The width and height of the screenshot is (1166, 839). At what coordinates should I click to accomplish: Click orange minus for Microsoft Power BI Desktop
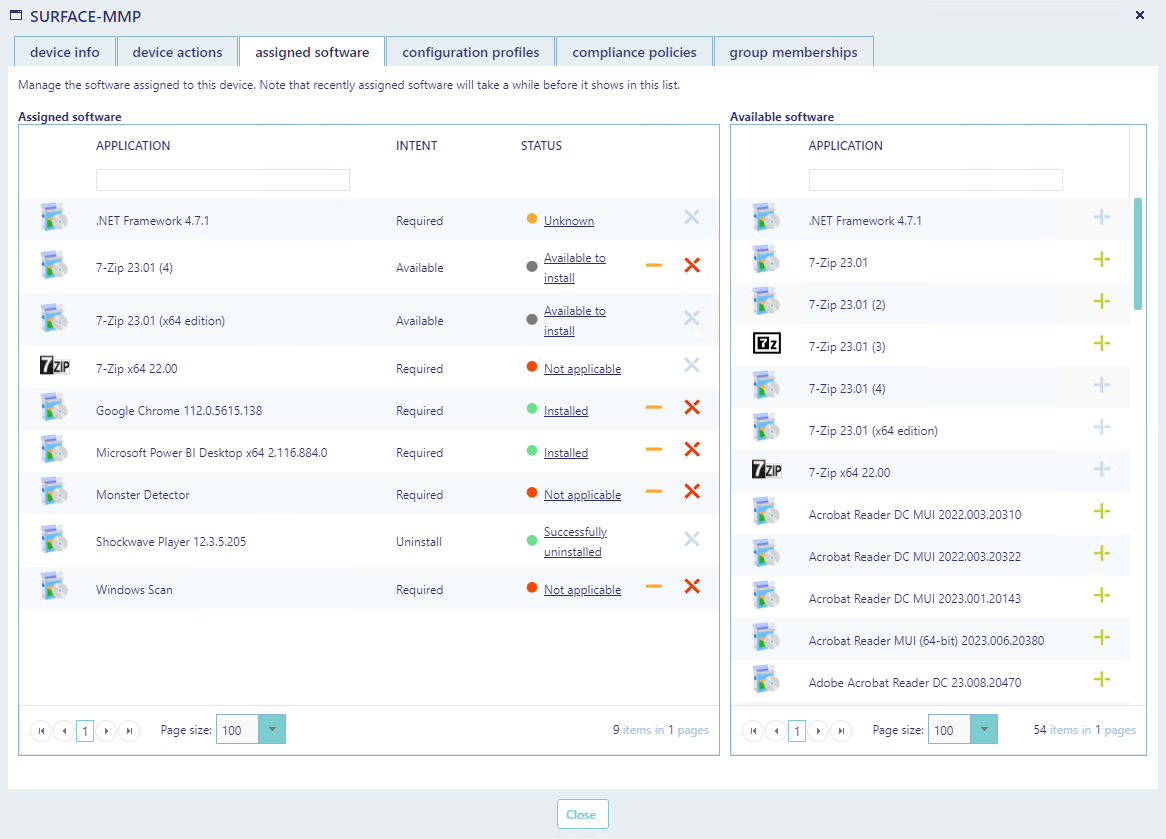pyautogui.click(x=654, y=450)
